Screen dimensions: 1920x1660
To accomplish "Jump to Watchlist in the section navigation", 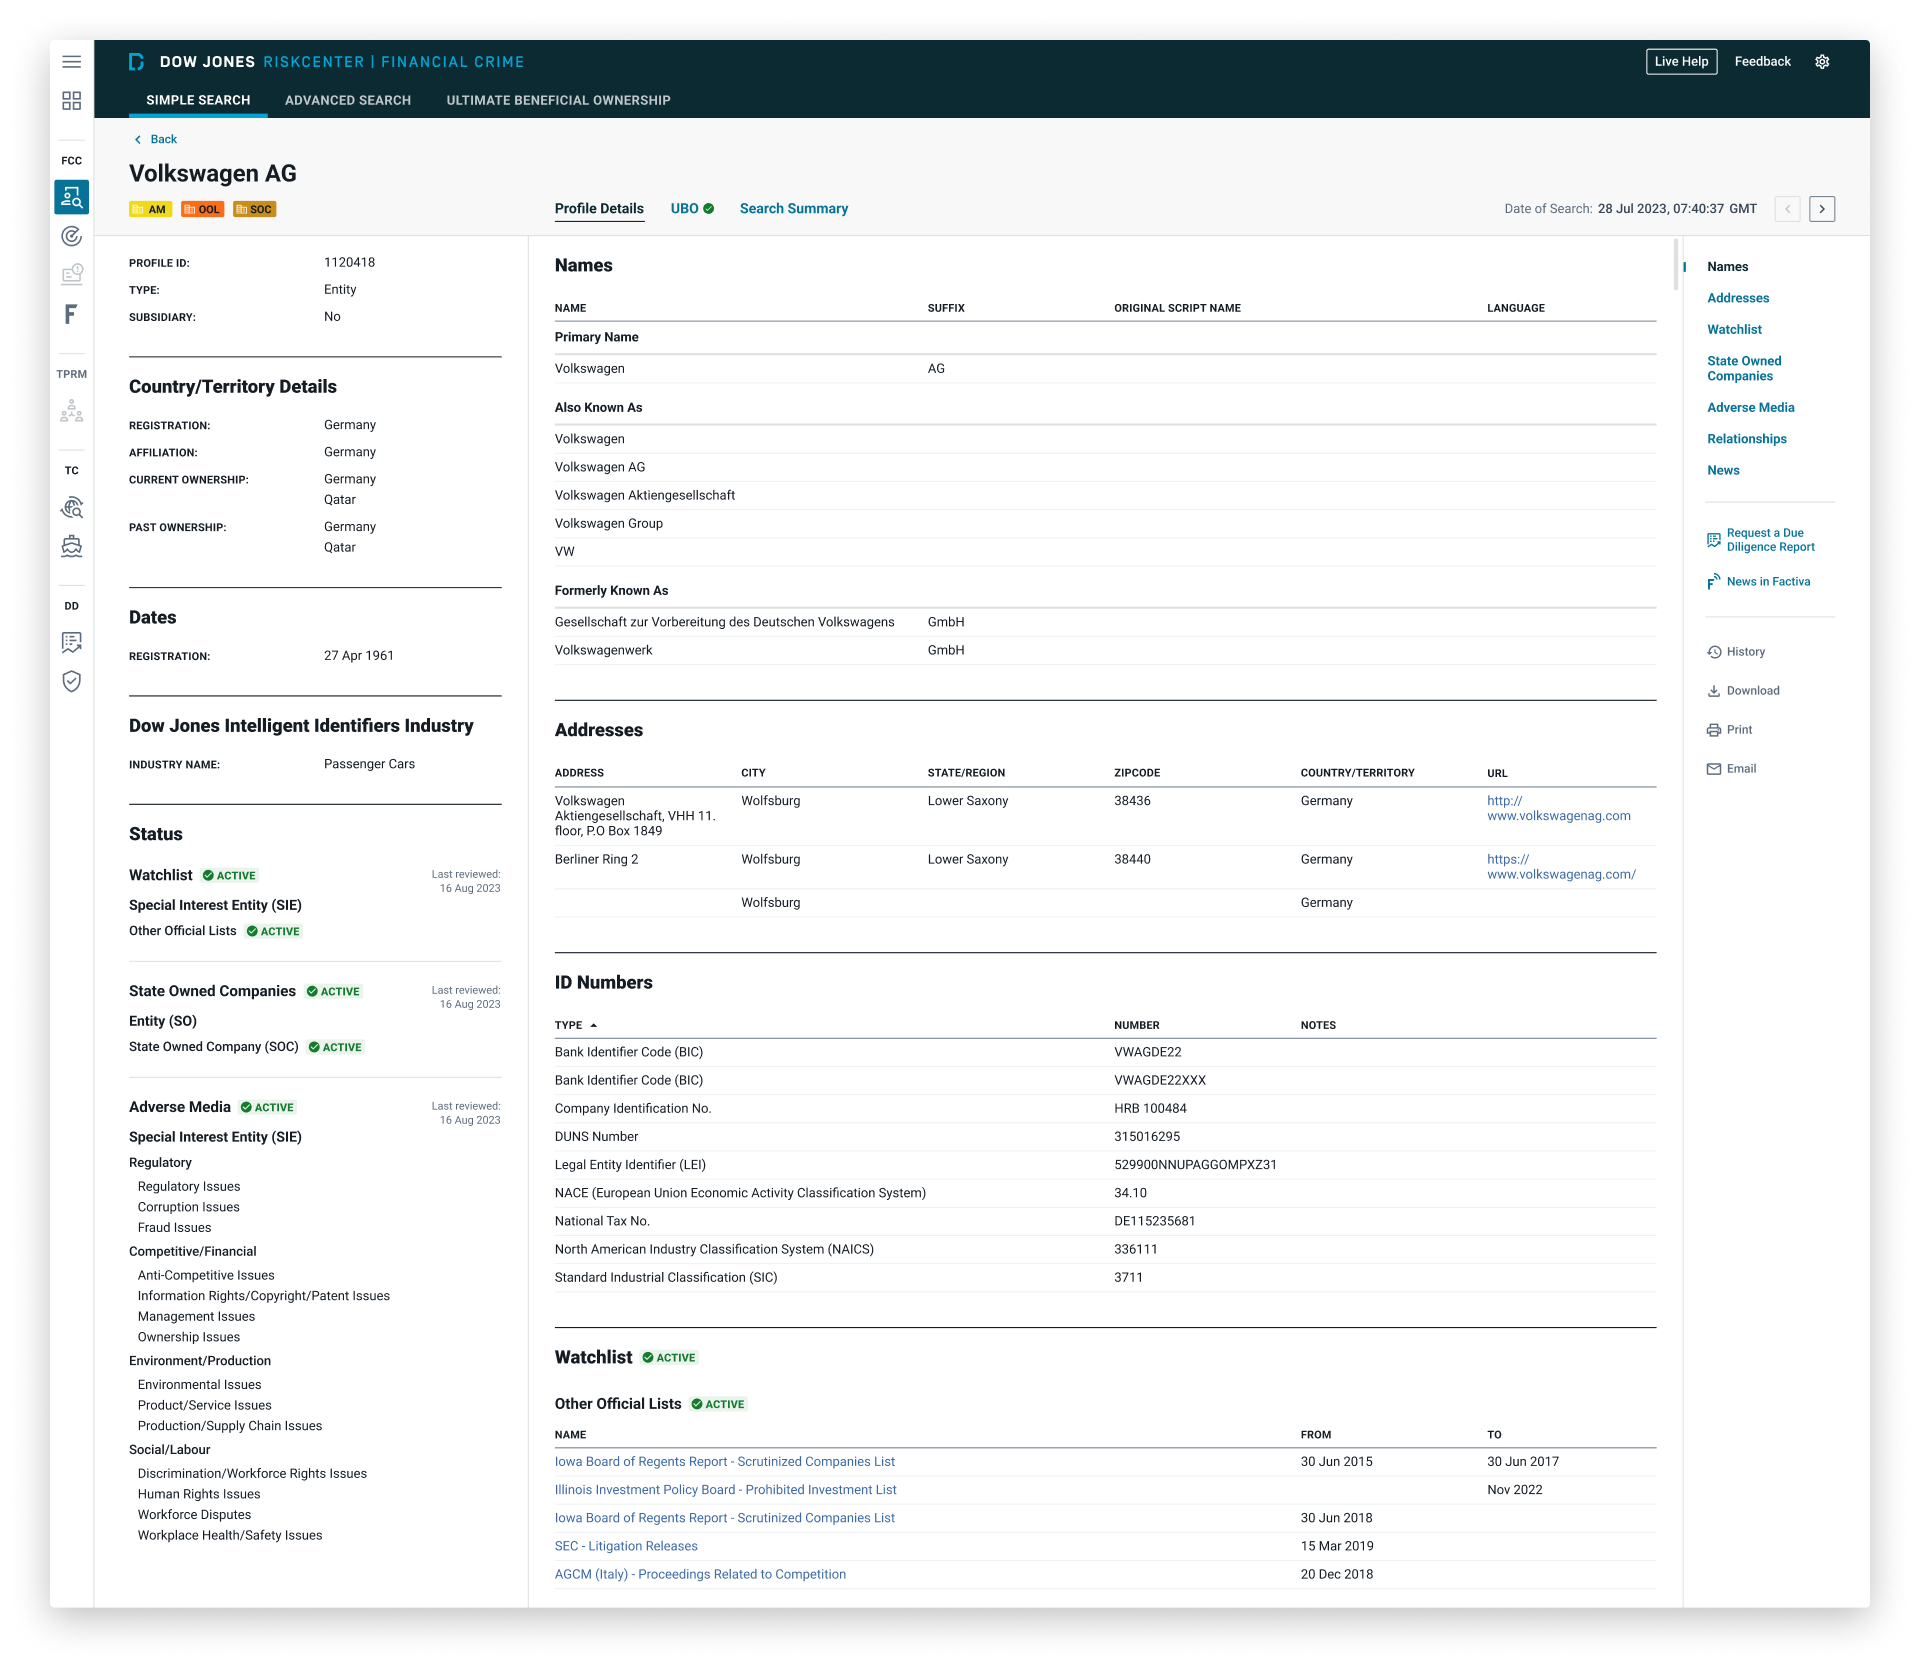I will (x=1734, y=330).
